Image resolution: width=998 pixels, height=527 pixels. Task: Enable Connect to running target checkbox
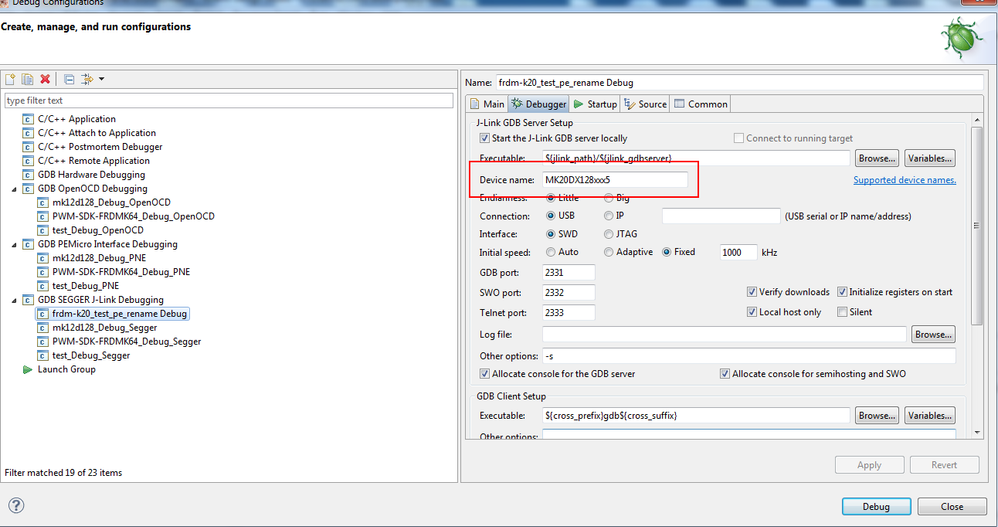pyautogui.click(x=739, y=138)
